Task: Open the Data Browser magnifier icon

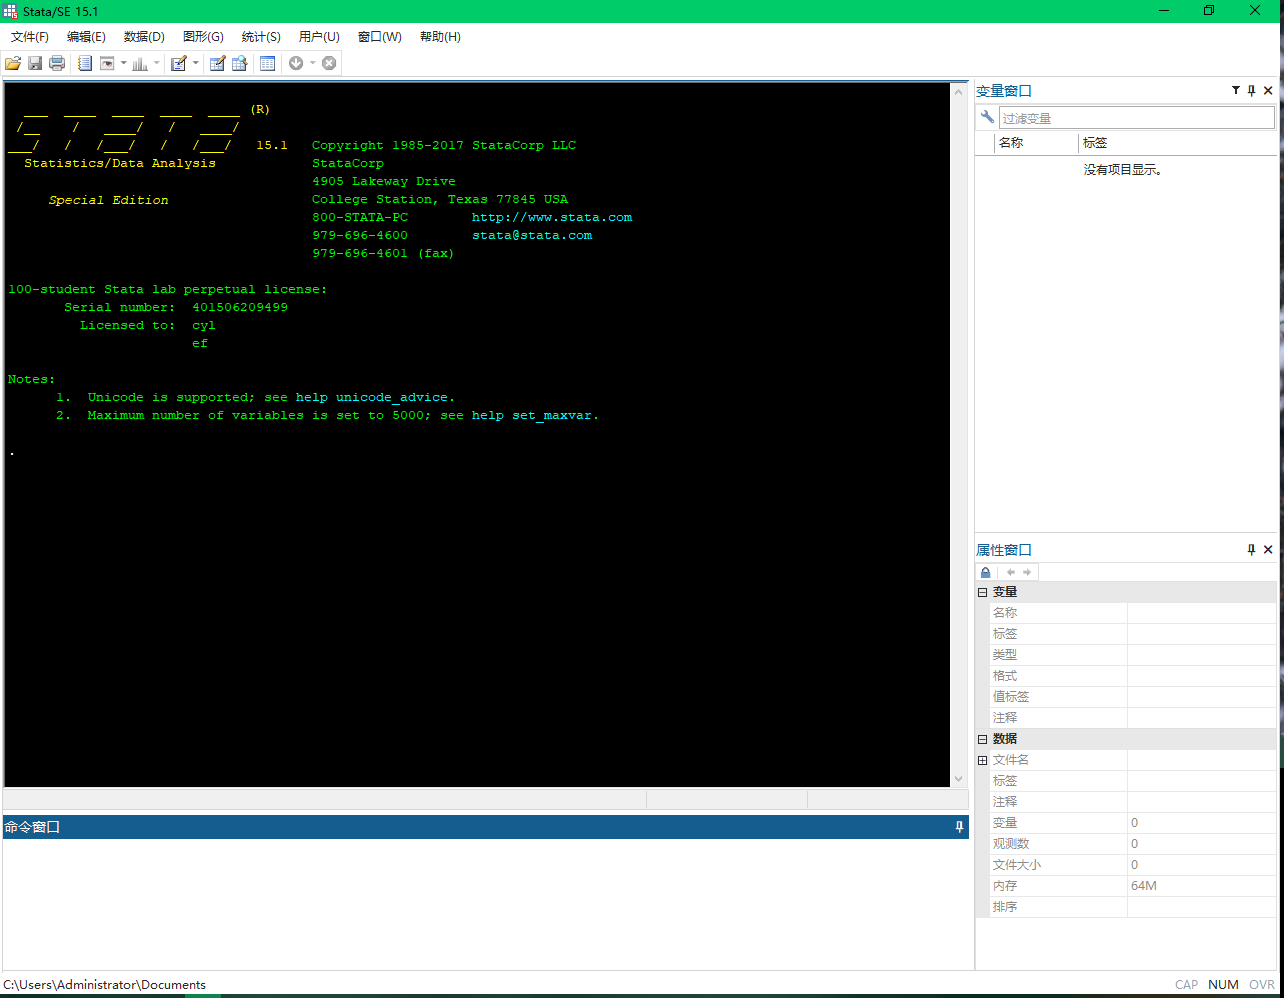Action: (239, 63)
